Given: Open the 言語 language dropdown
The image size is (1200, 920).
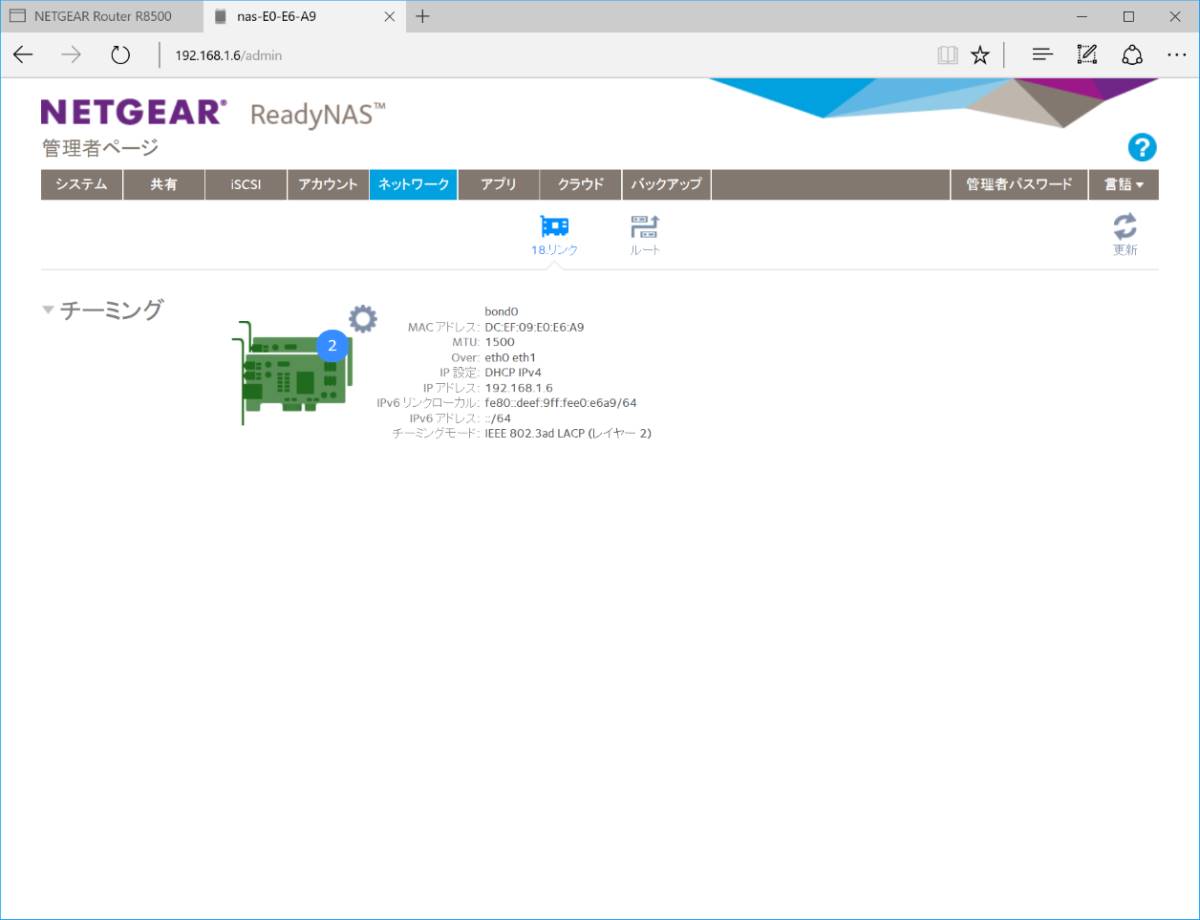Looking at the screenshot, I should click(x=1123, y=185).
